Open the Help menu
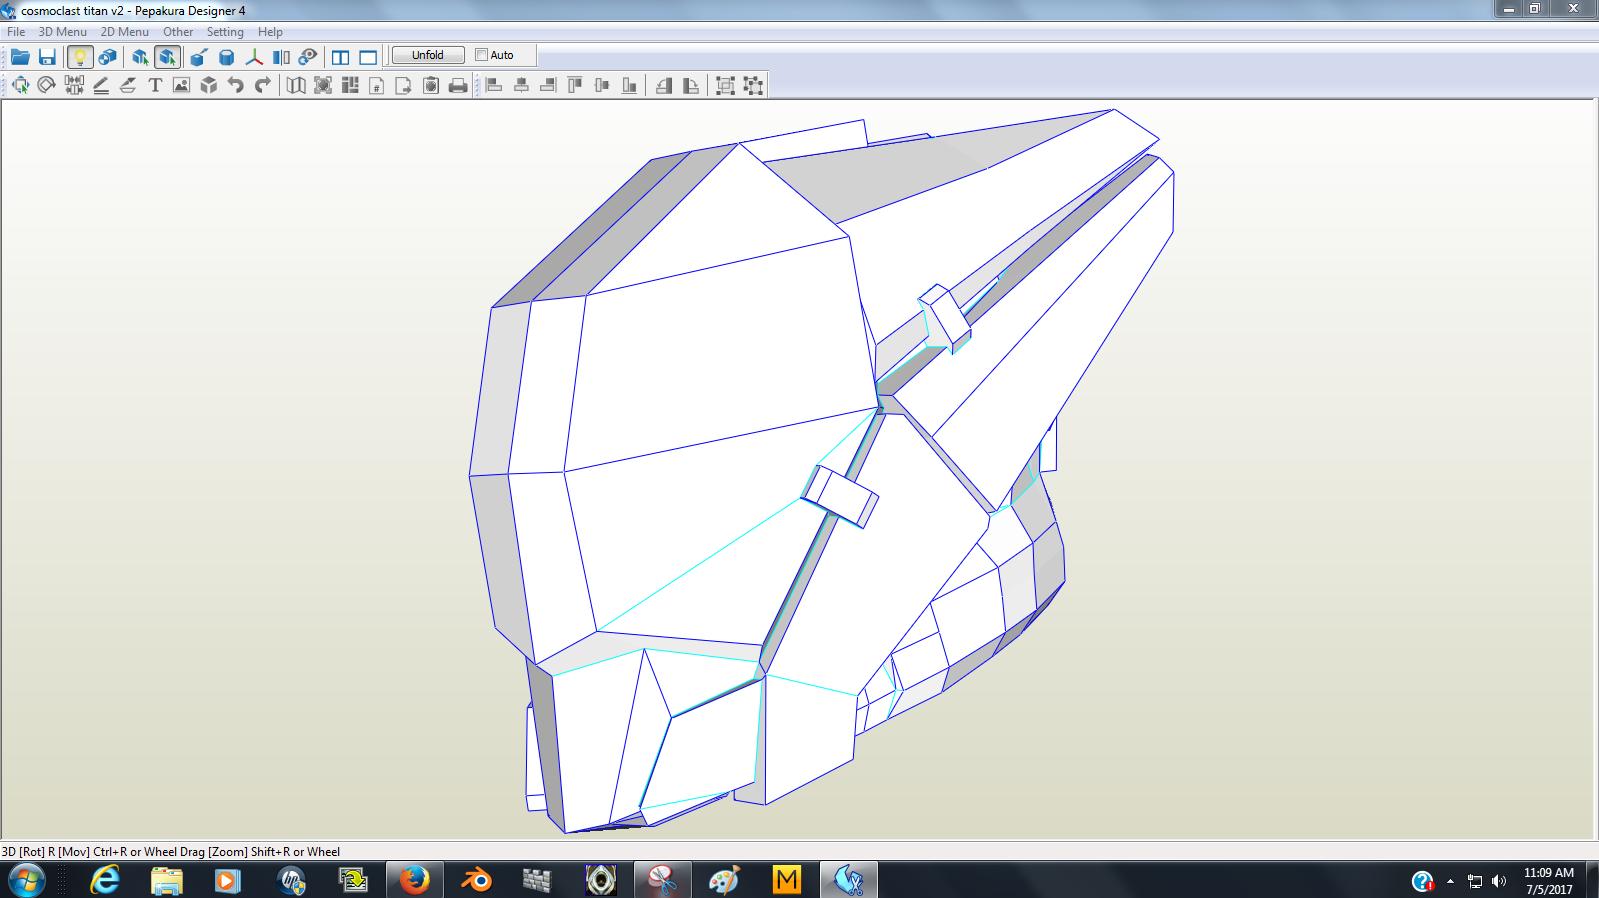1599x898 pixels. (270, 32)
